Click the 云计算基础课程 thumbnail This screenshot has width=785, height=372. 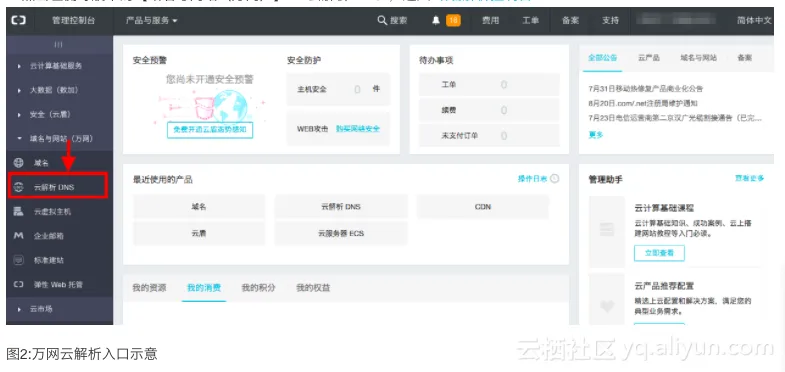(607, 231)
